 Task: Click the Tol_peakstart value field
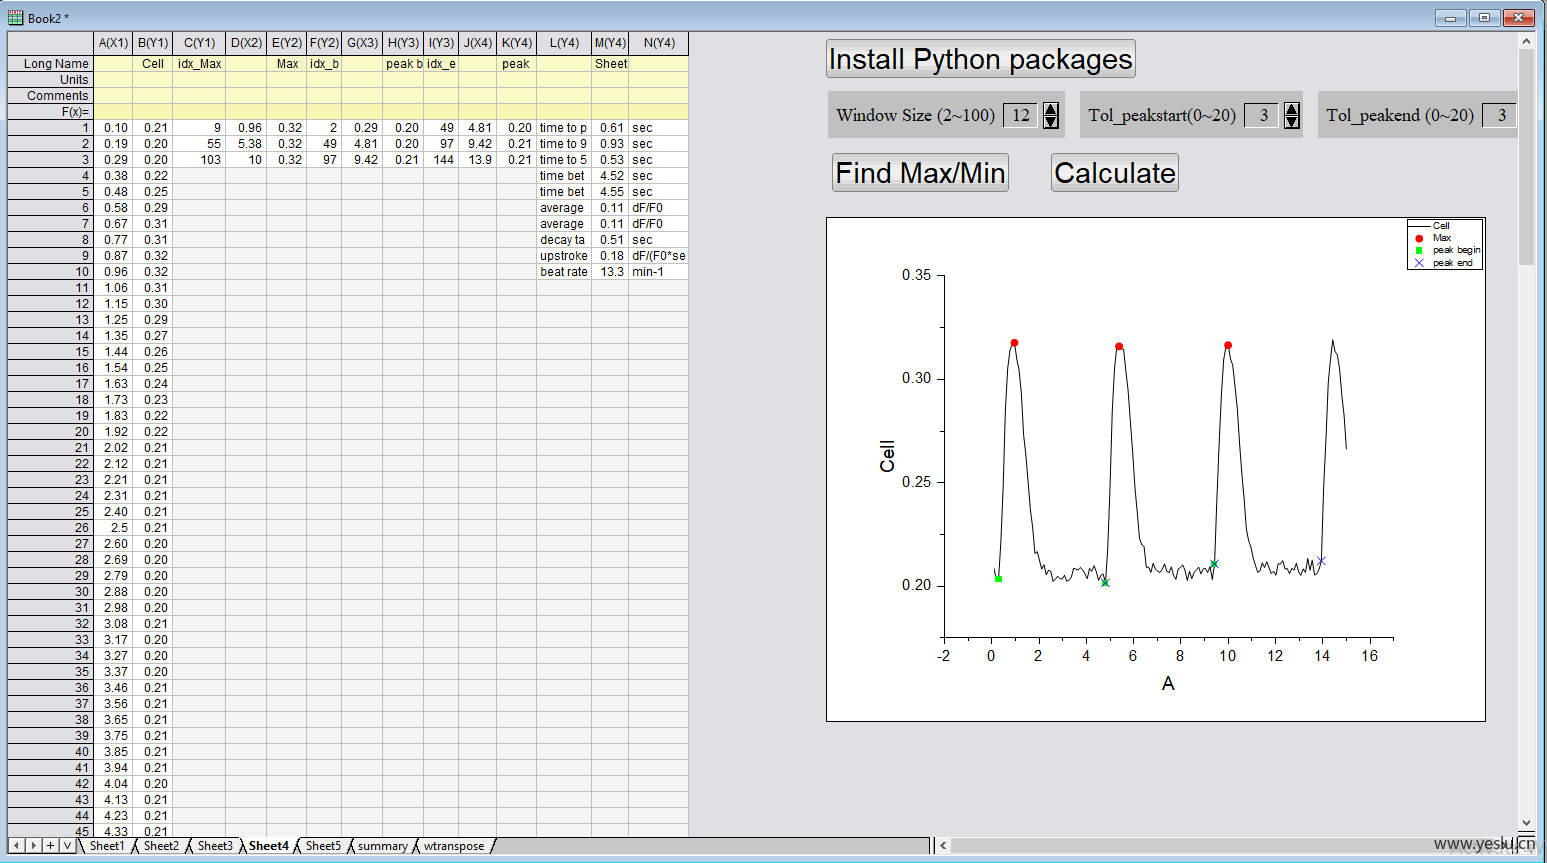tap(1263, 115)
